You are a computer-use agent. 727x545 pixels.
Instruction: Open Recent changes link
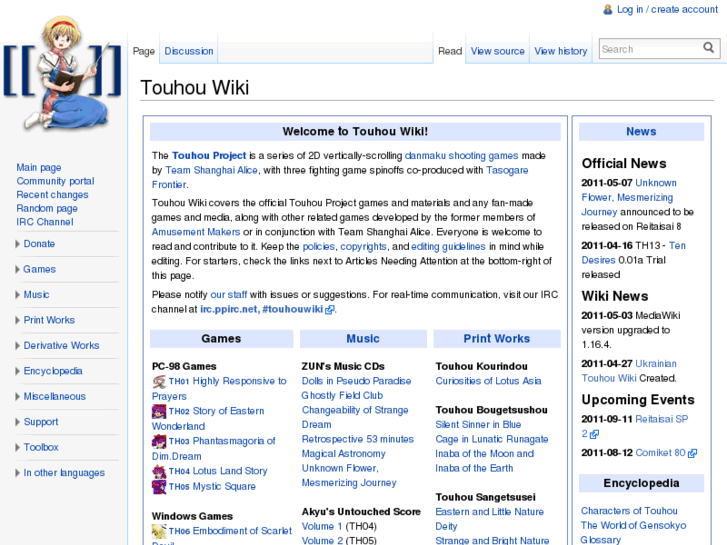pos(52,195)
